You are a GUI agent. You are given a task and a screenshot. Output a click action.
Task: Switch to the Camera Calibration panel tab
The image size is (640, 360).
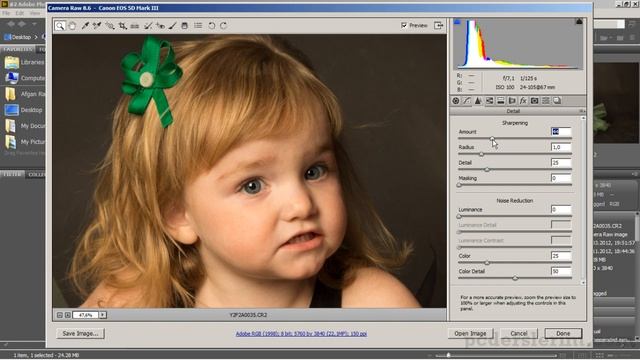[x=534, y=100]
